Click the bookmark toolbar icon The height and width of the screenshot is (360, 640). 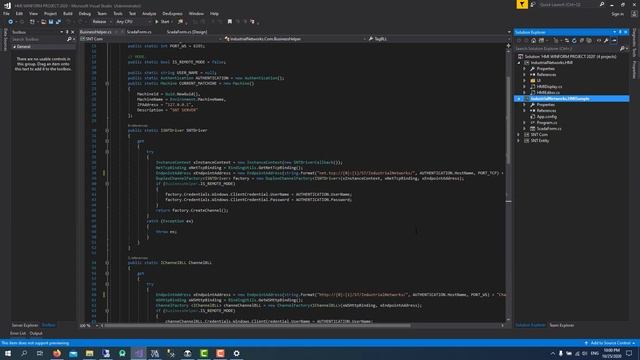(x=230, y=22)
